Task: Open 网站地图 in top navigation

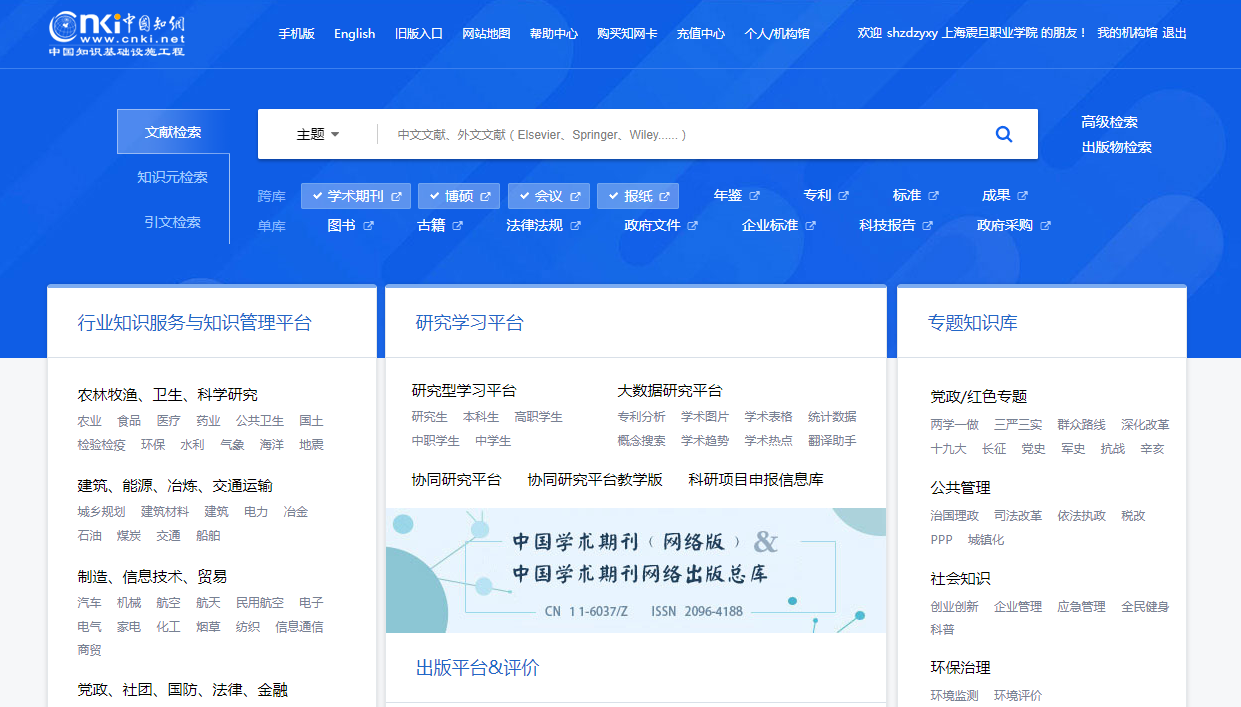Action: pos(486,33)
